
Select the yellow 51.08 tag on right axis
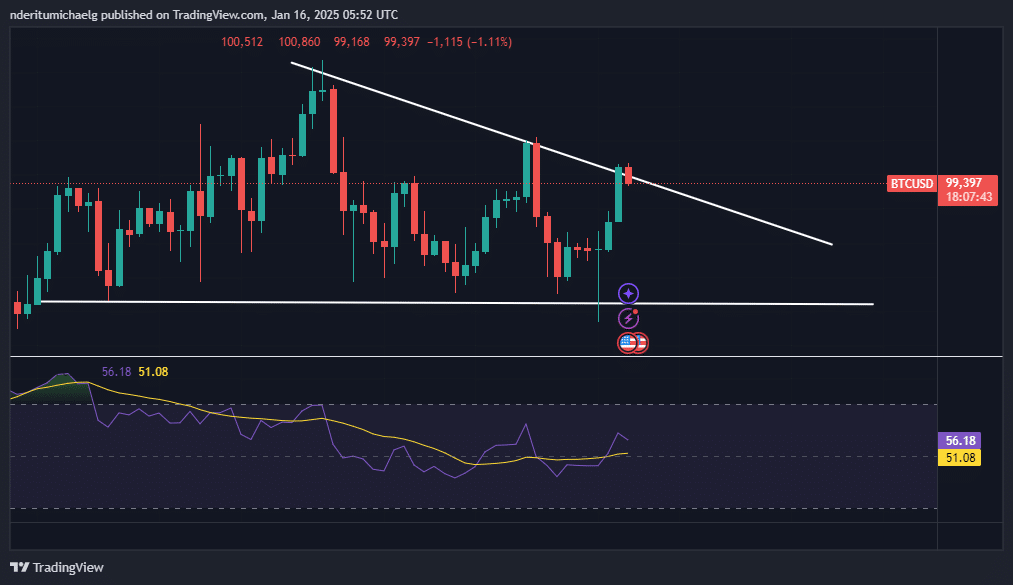[960, 457]
